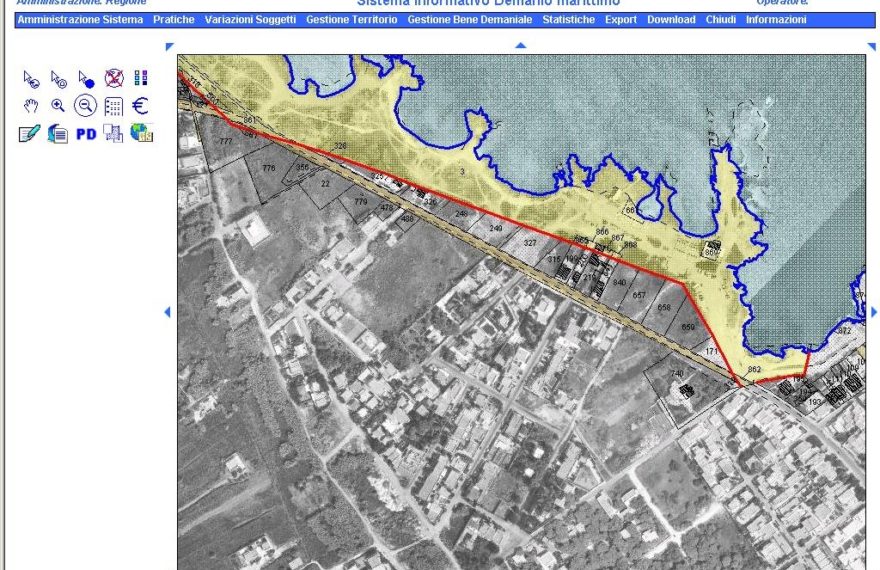Open the Gestione Territorio menu
880x570 pixels.
[x=351, y=20]
